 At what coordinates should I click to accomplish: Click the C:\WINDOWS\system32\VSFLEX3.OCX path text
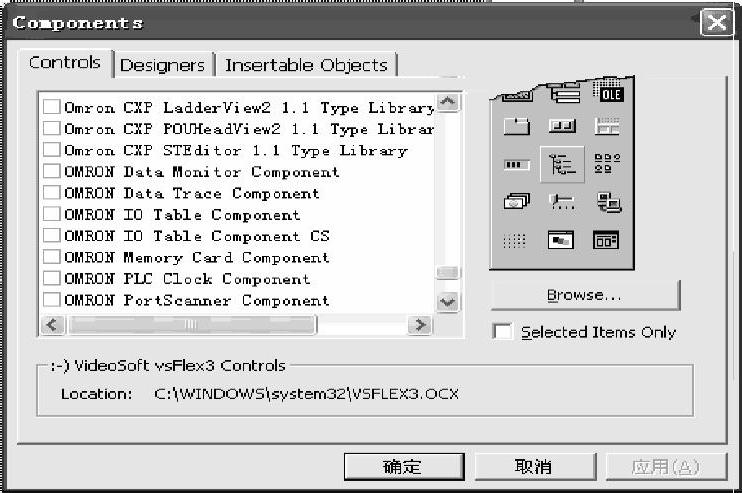click(x=306, y=394)
